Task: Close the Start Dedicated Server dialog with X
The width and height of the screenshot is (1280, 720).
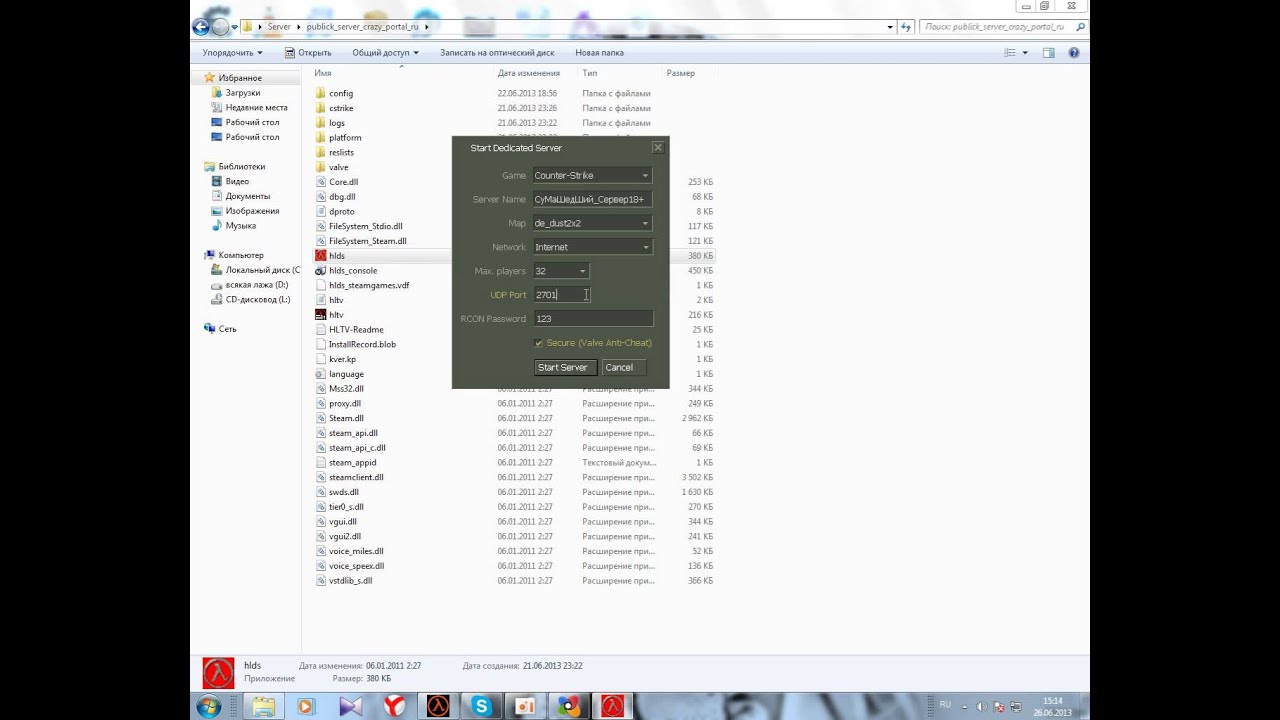Action: 657,147
